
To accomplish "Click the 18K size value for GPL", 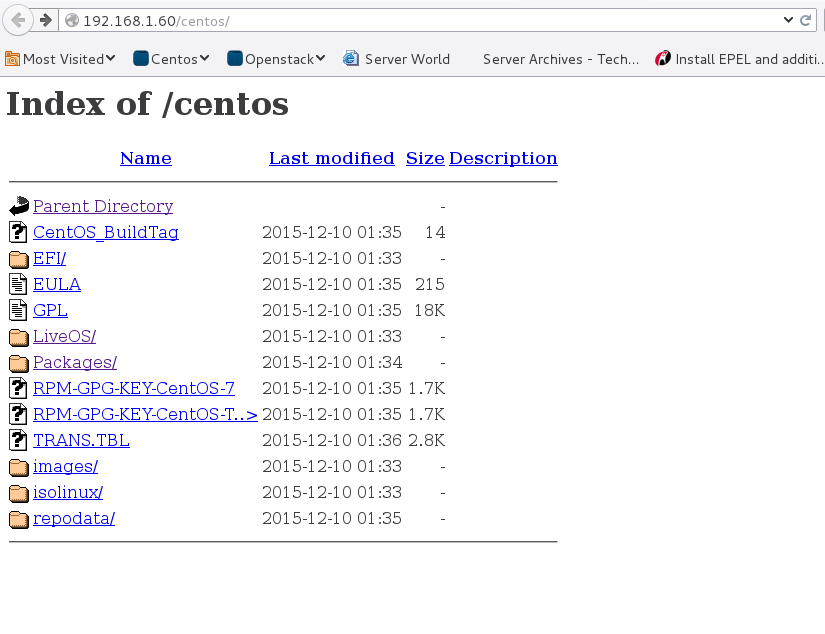I will pos(429,310).
